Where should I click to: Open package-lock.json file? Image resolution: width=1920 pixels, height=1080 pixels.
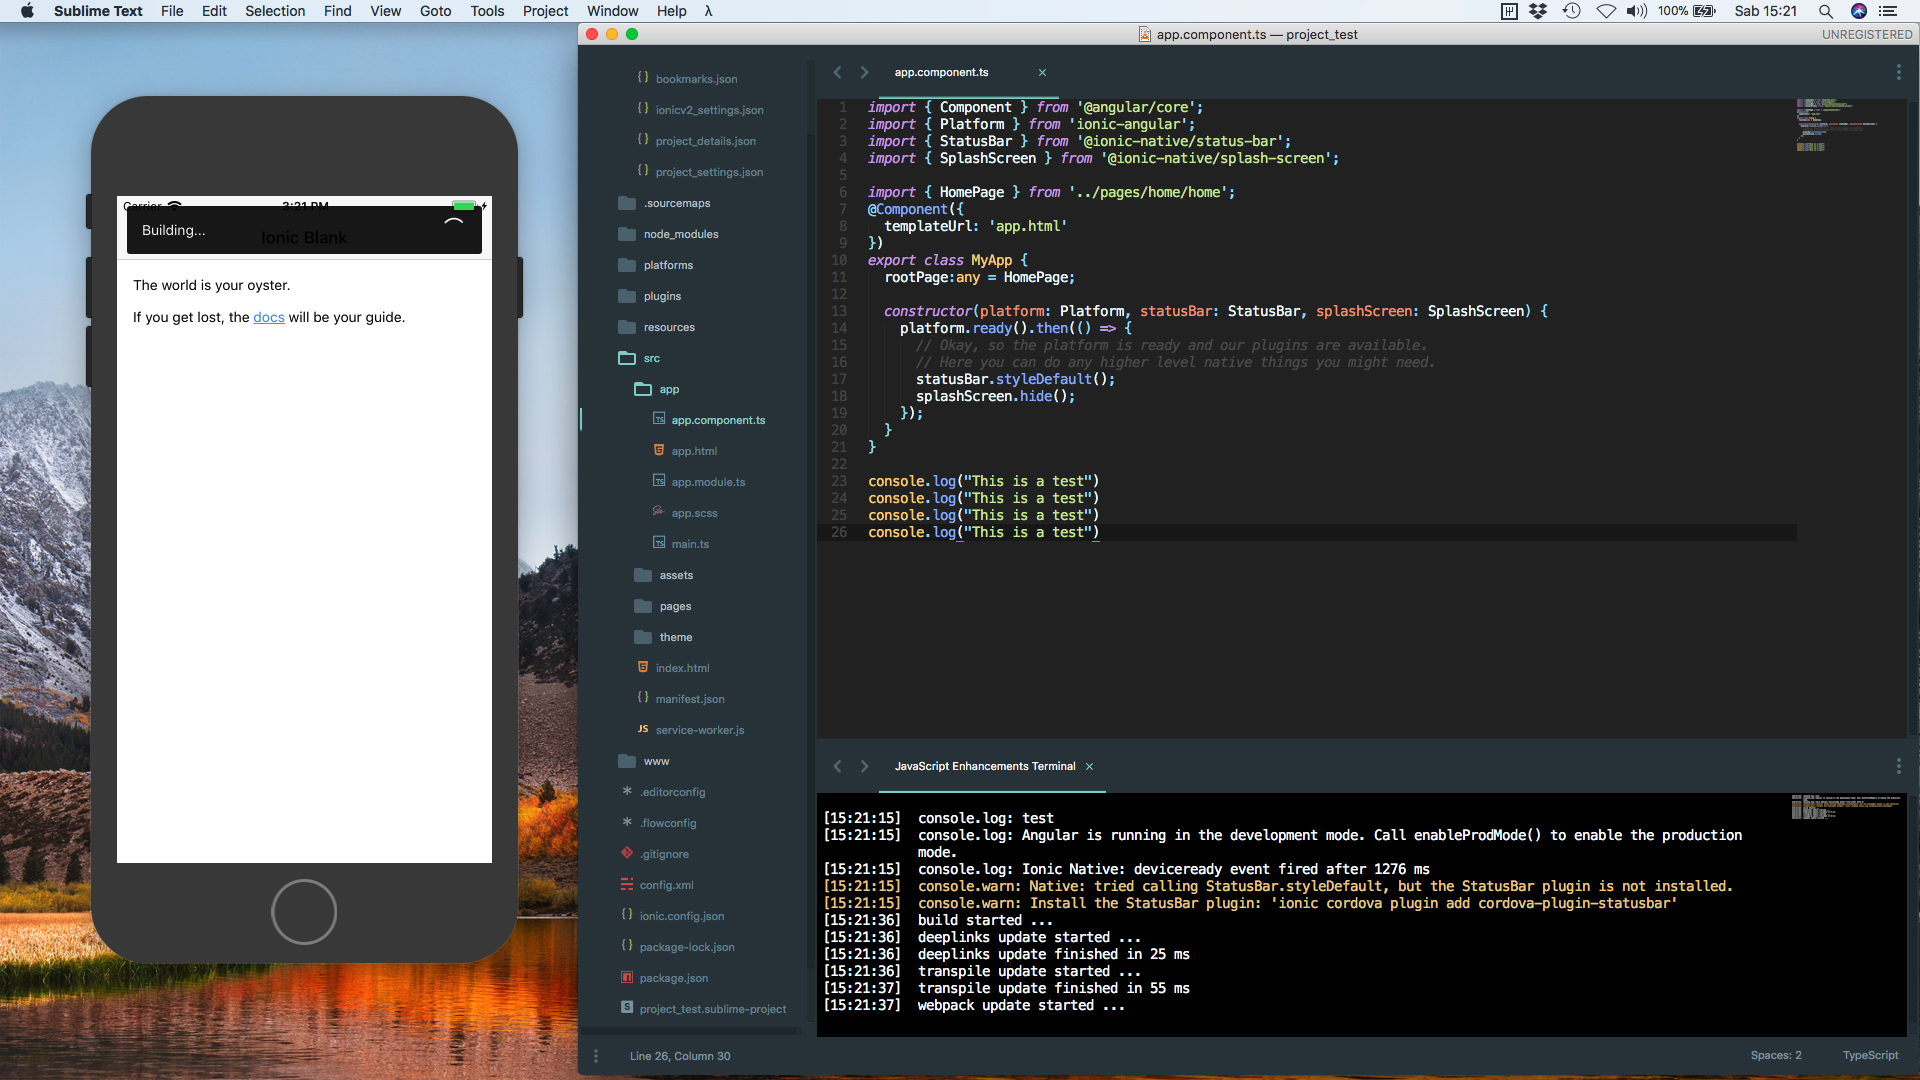point(686,947)
